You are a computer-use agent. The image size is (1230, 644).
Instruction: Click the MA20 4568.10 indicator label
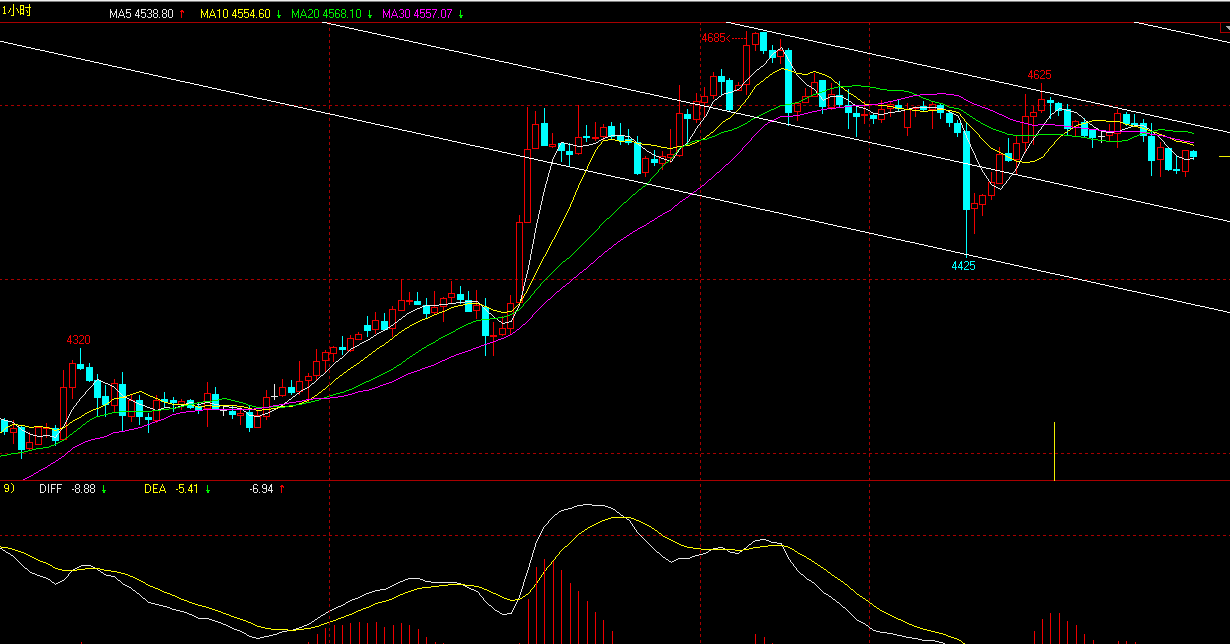click(326, 14)
